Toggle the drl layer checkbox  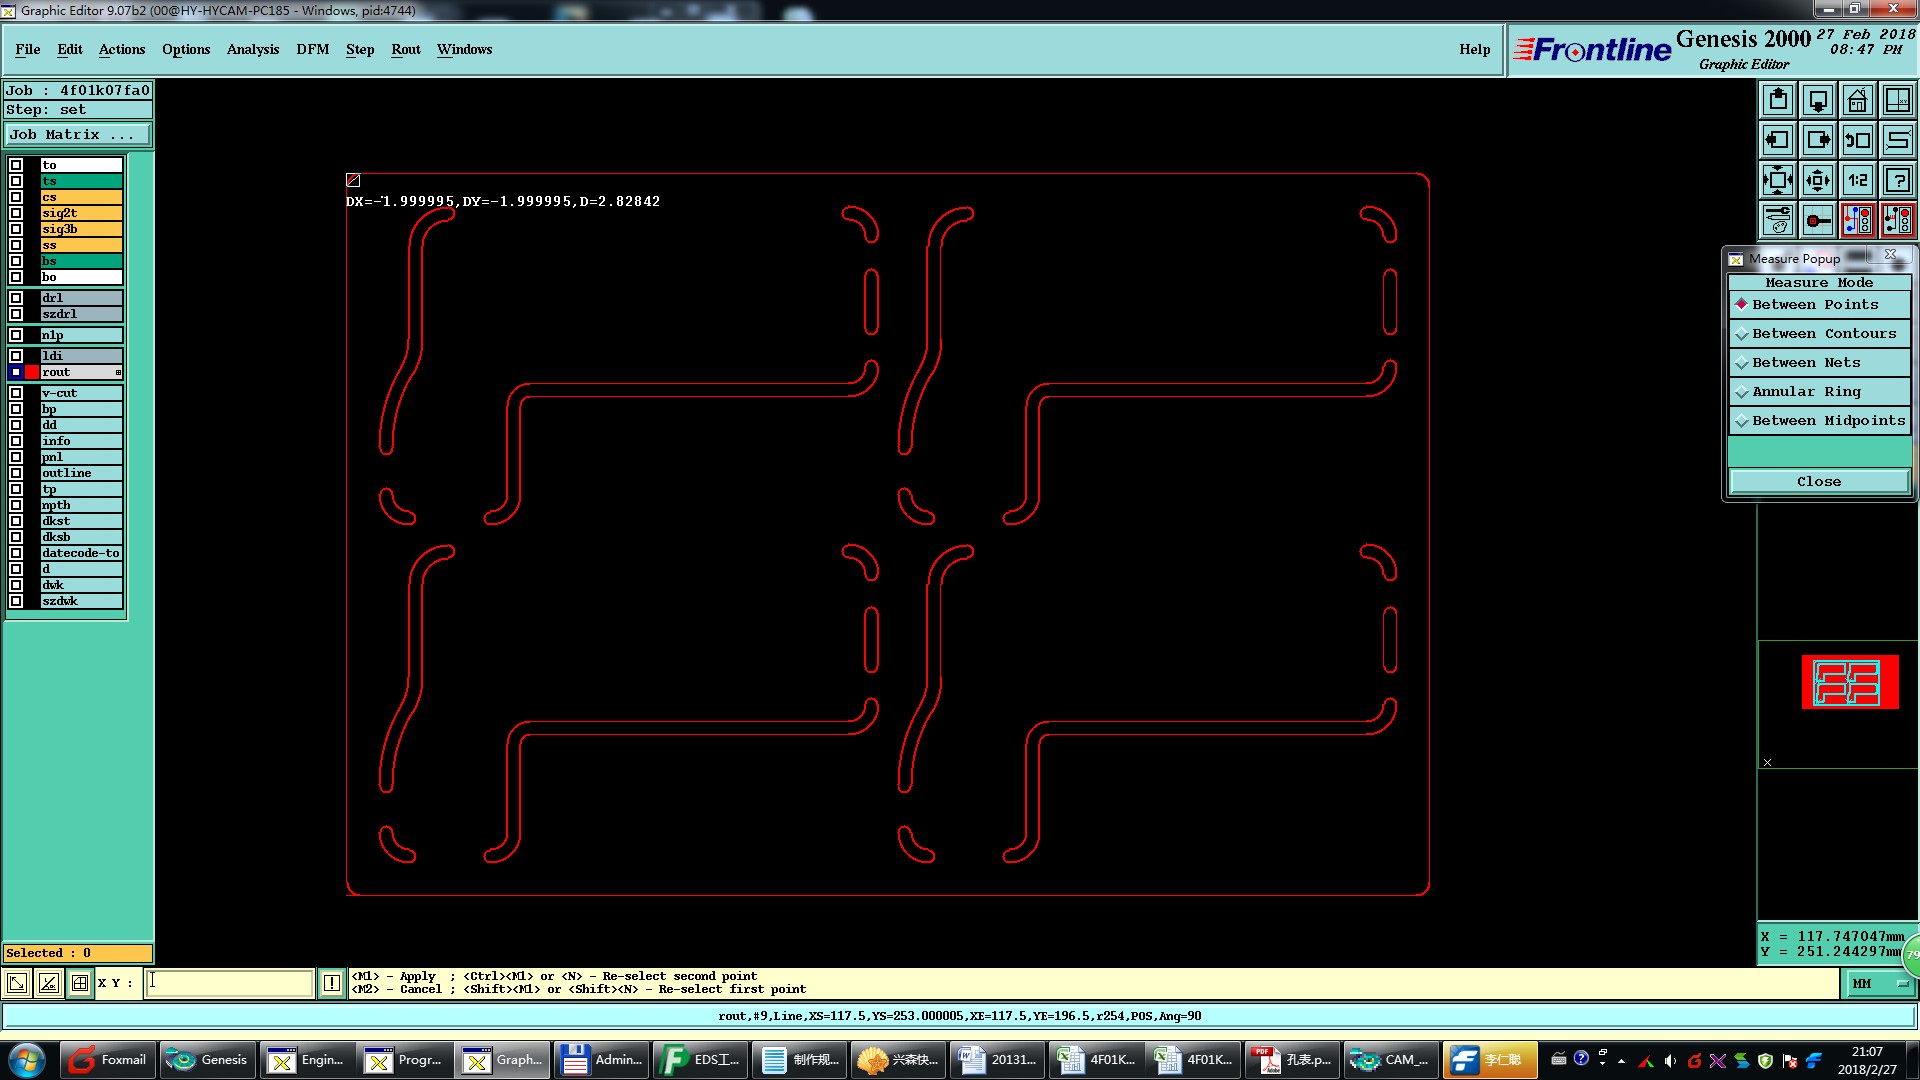coord(16,298)
